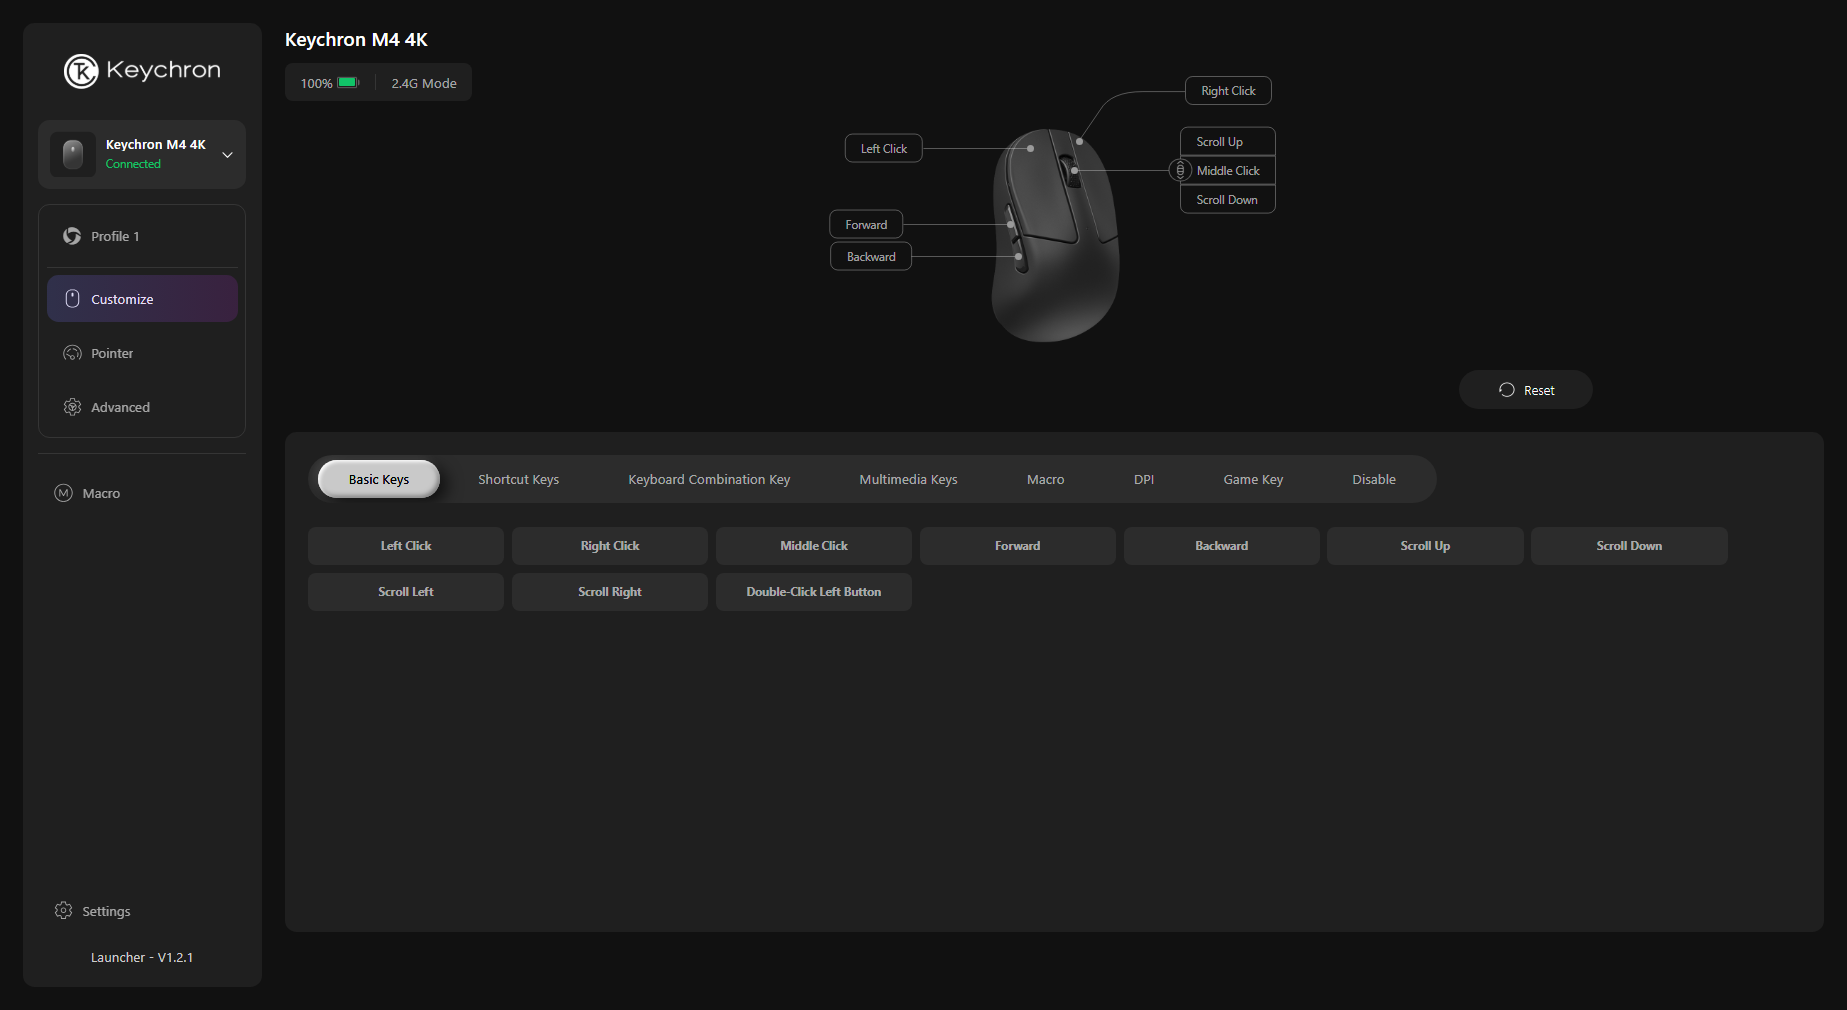Switch to the Multimedia Keys tab

[908, 480]
